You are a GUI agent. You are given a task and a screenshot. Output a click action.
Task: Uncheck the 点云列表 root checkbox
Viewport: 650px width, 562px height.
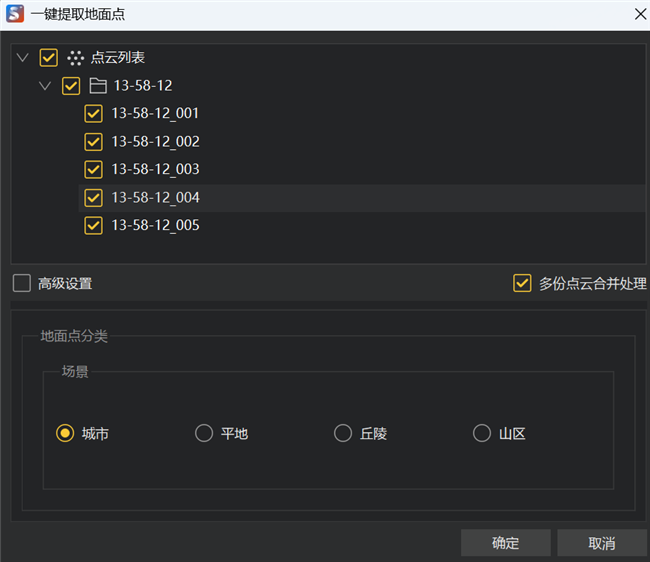click(49, 58)
